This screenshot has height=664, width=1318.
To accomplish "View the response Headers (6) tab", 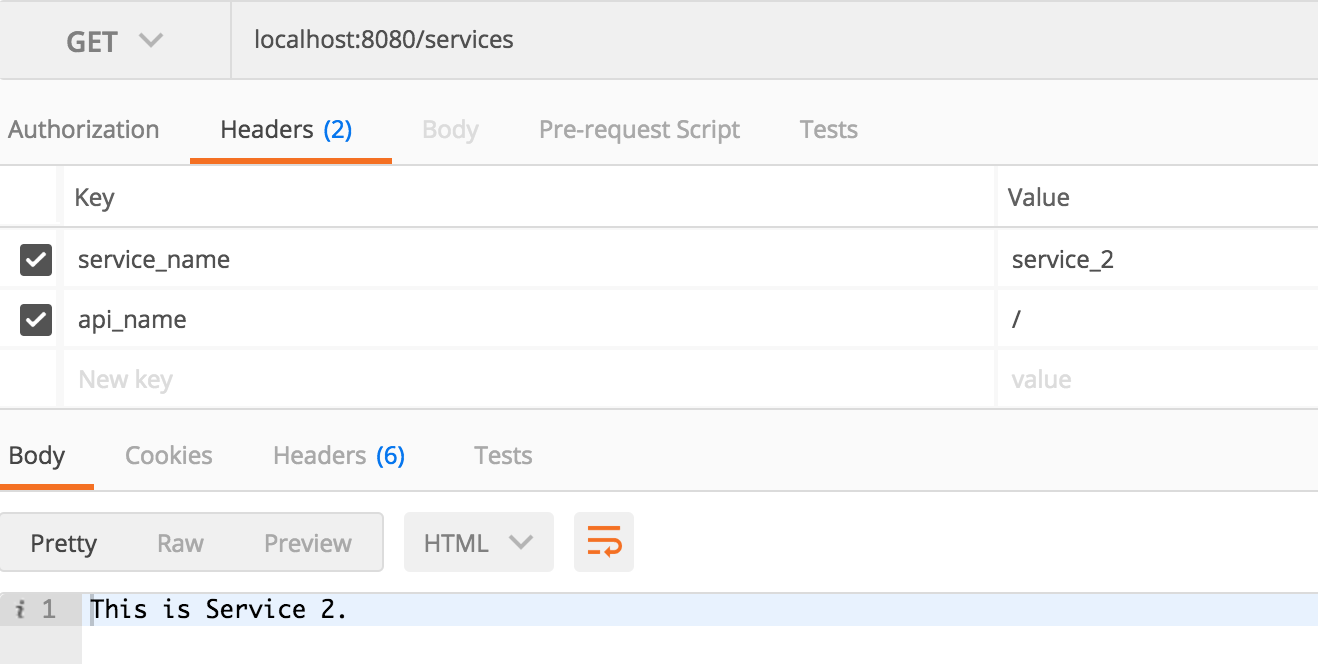I will pyautogui.click(x=338, y=456).
